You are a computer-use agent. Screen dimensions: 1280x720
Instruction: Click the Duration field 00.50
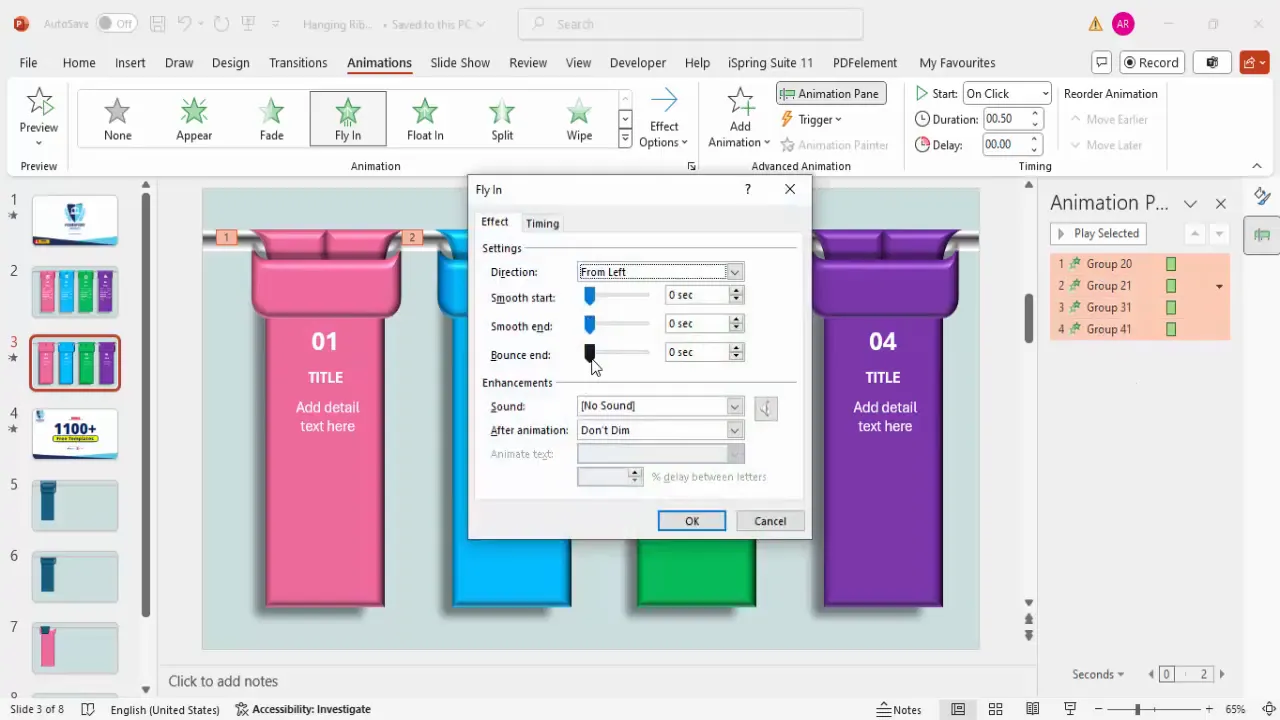click(1013, 119)
